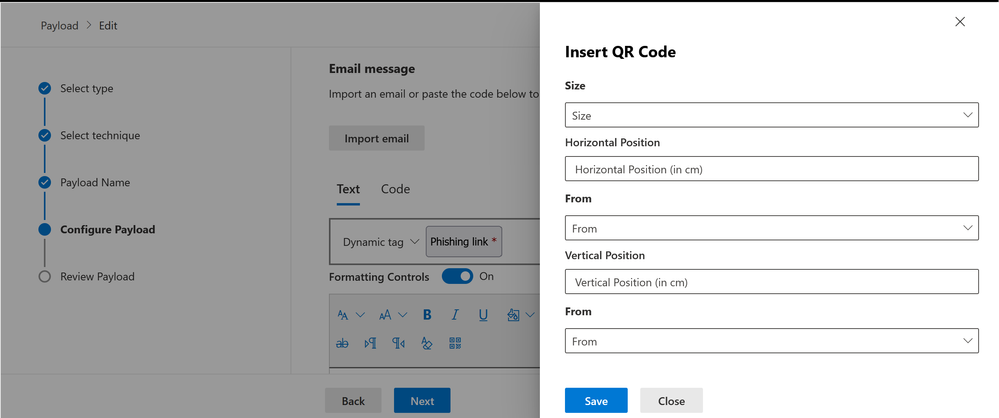This screenshot has width=999, height=418.
Task: Save the QR code settings
Action: [x=596, y=401]
